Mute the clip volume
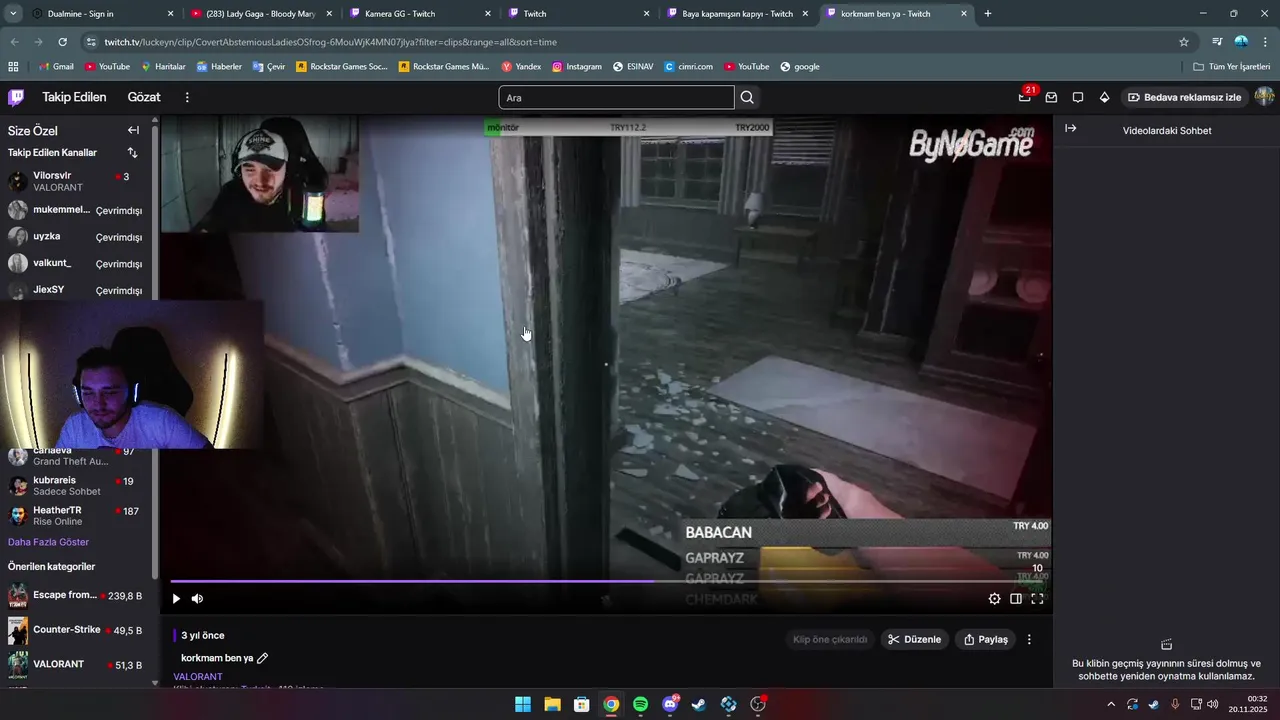This screenshot has height=720, width=1280. coord(197,599)
